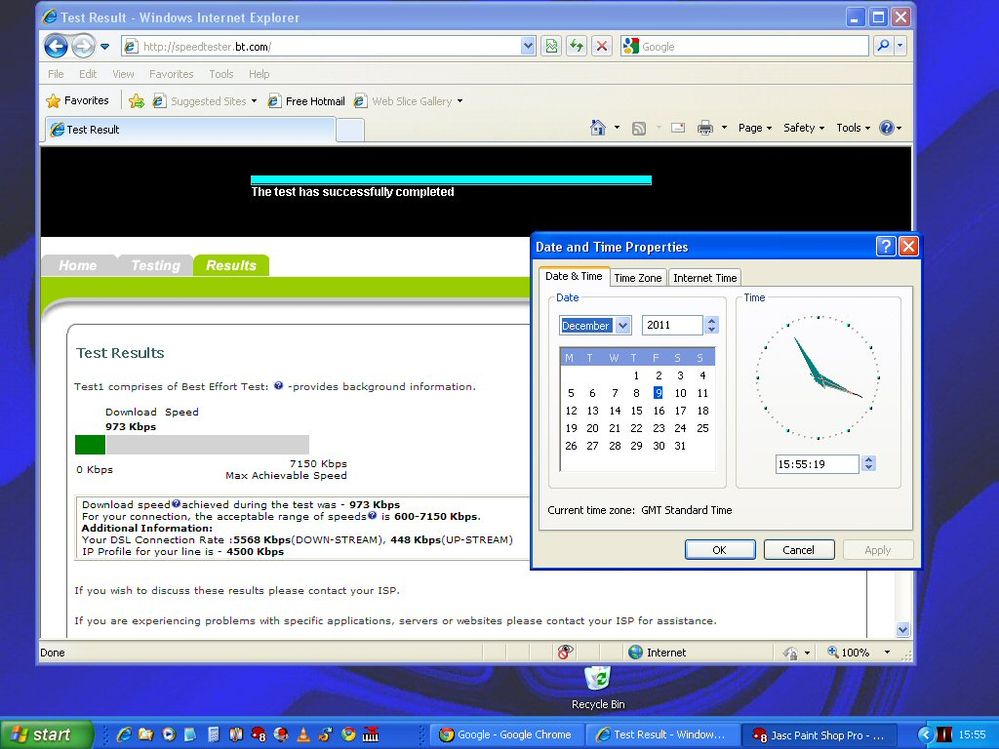Click the 15:55:19 time field
This screenshot has height=749, width=999.
pos(817,464)
